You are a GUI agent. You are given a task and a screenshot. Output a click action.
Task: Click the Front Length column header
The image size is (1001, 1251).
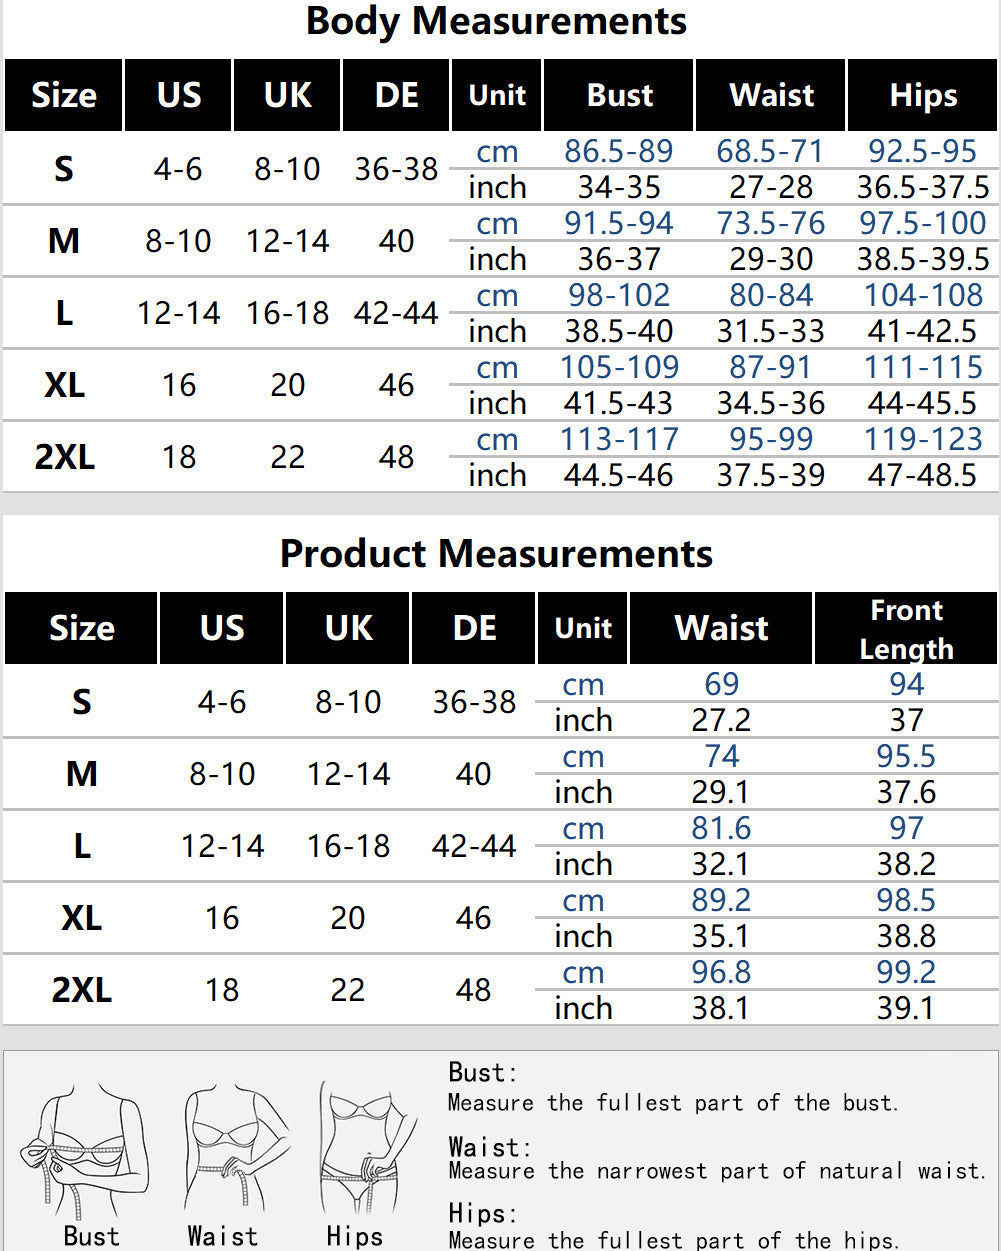tap(906, 628)
